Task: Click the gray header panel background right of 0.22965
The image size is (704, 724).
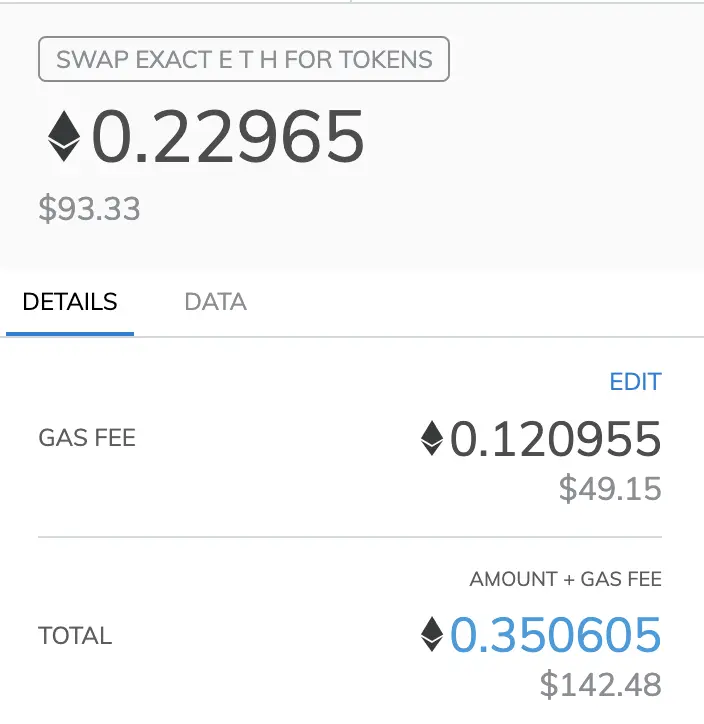Action: click(x=531, y=139)
